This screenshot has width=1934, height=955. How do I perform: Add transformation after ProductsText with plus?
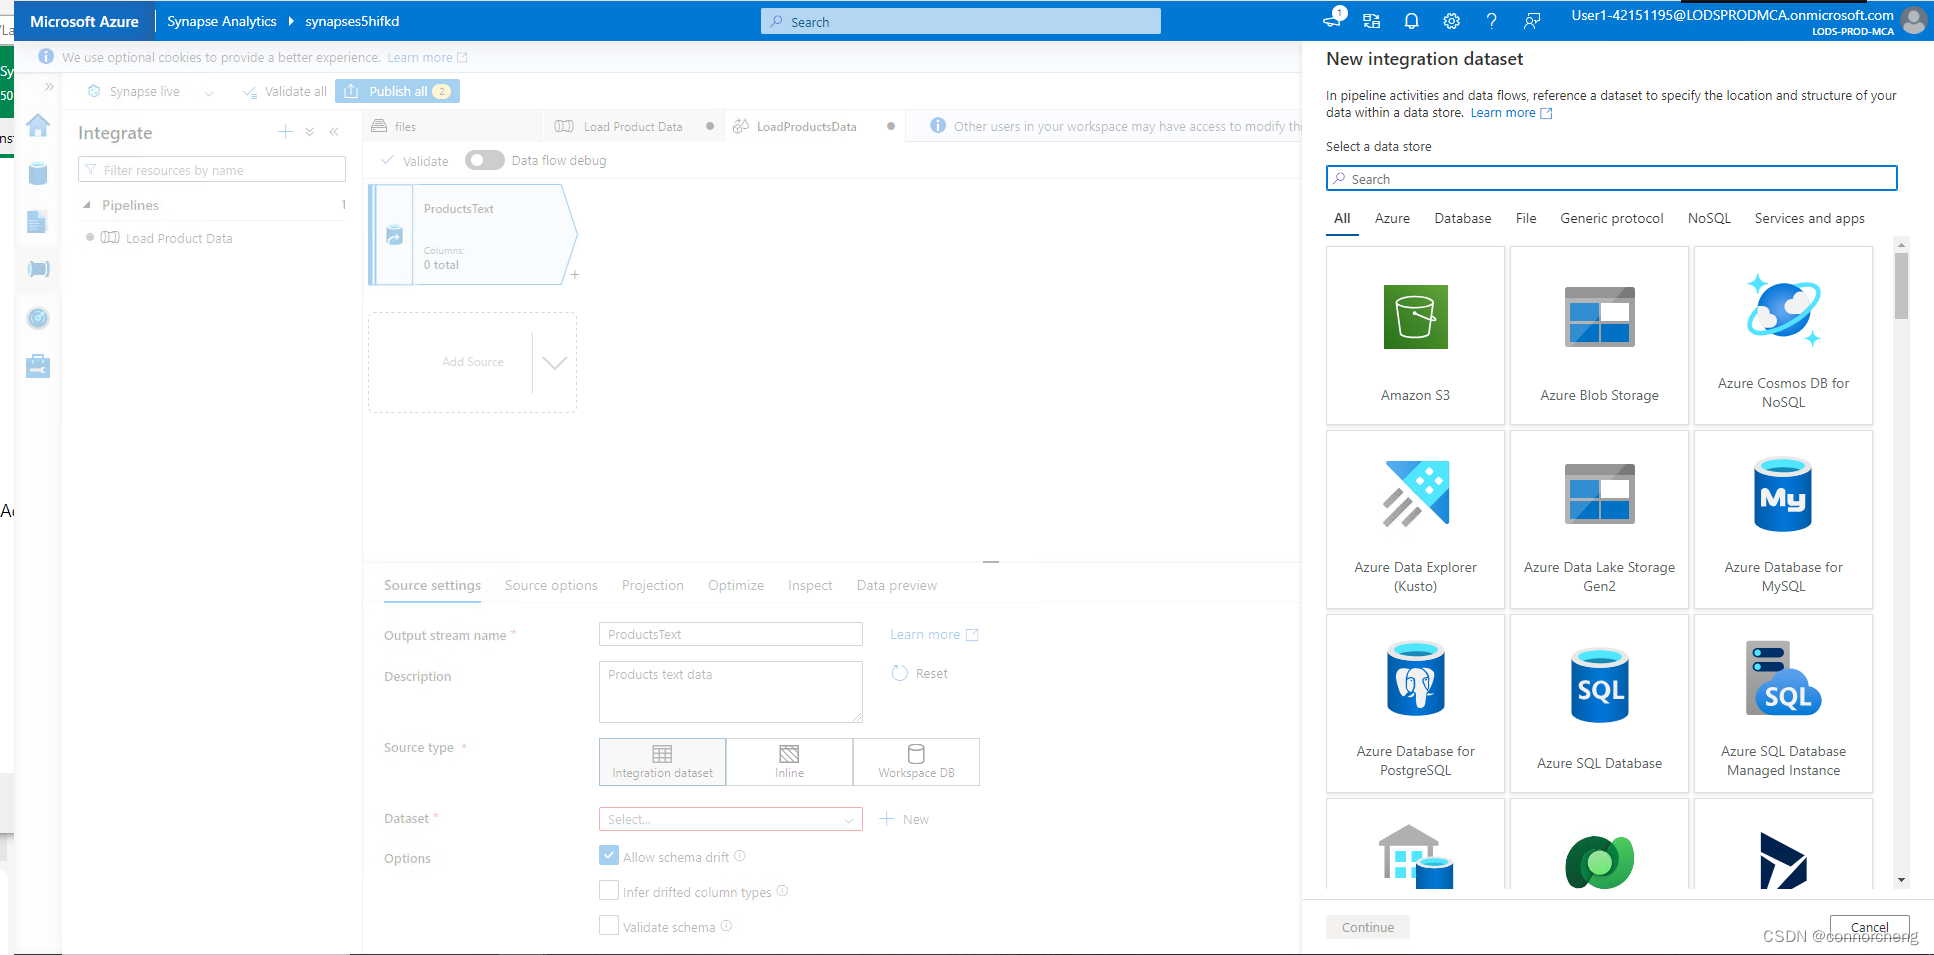(x=575, y=274)
